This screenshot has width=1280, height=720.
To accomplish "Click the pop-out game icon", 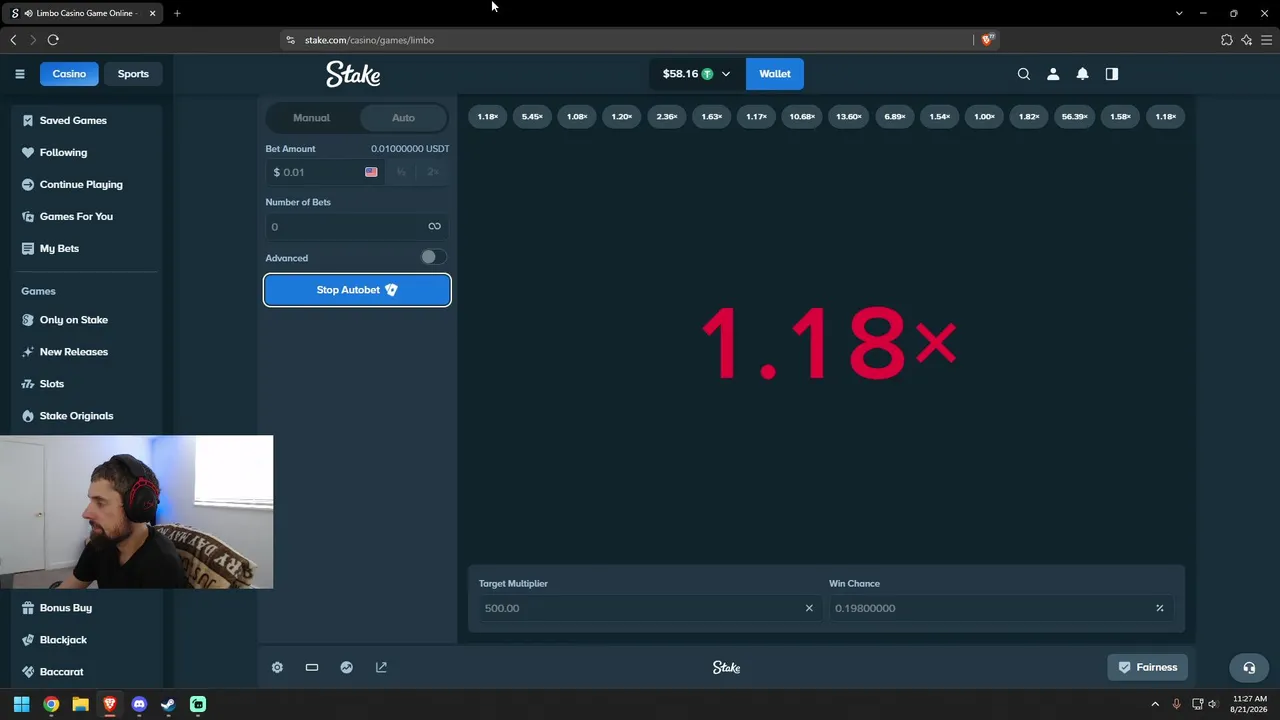I will coord(381,667).
